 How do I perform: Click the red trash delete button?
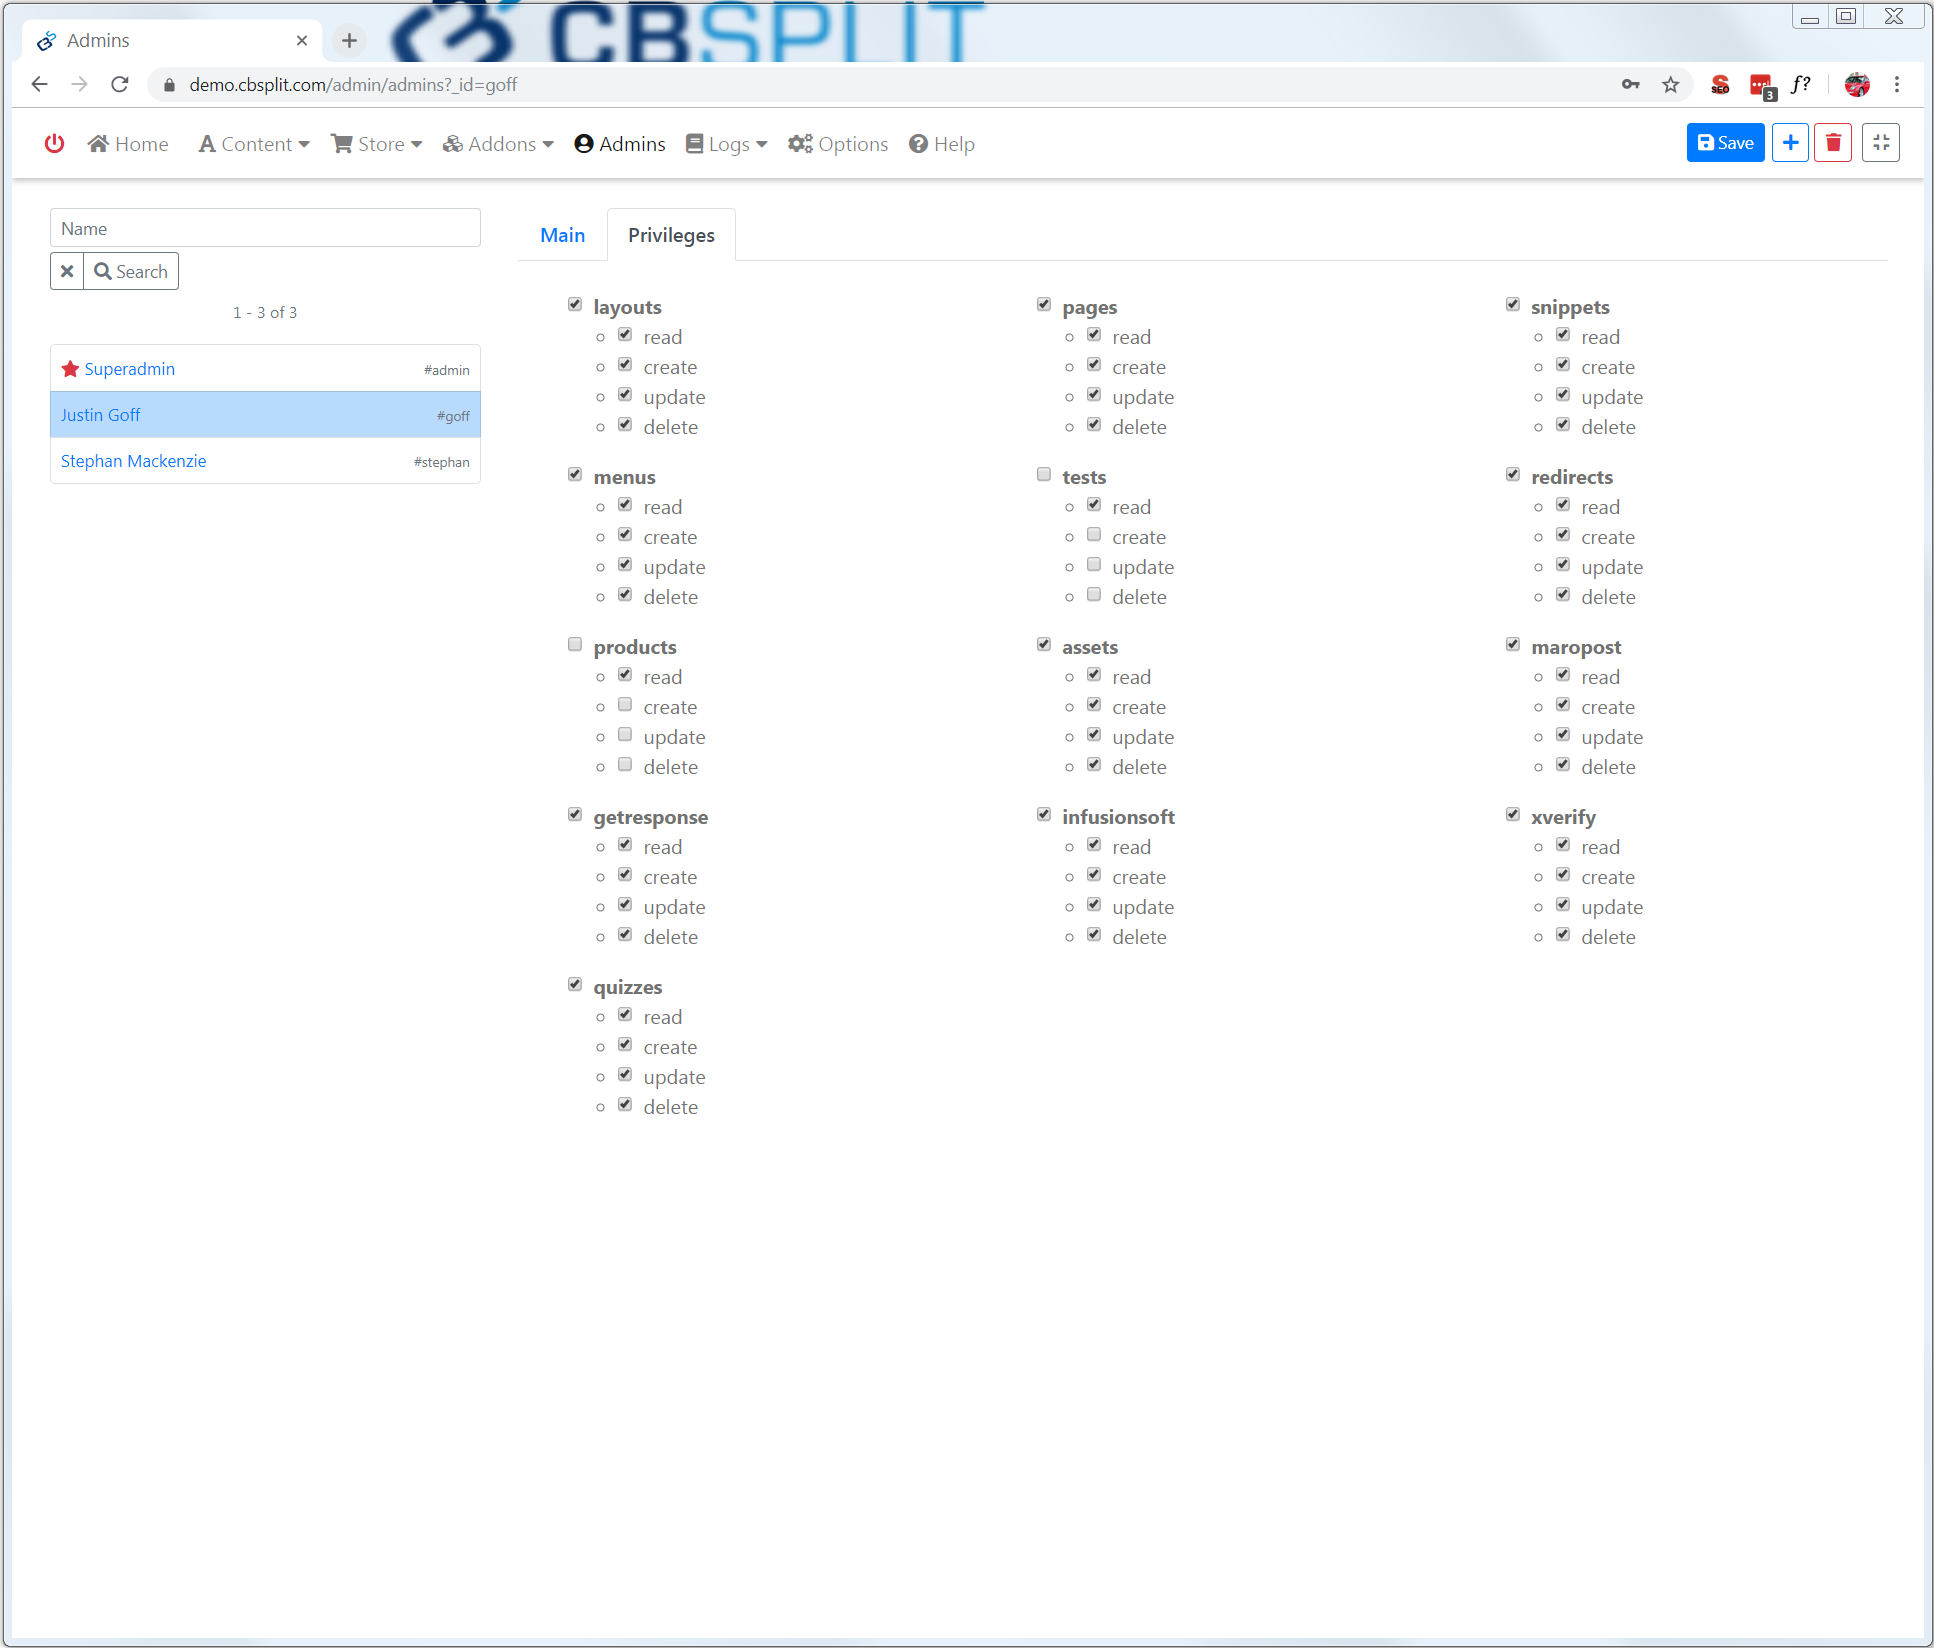[1833, 143]
